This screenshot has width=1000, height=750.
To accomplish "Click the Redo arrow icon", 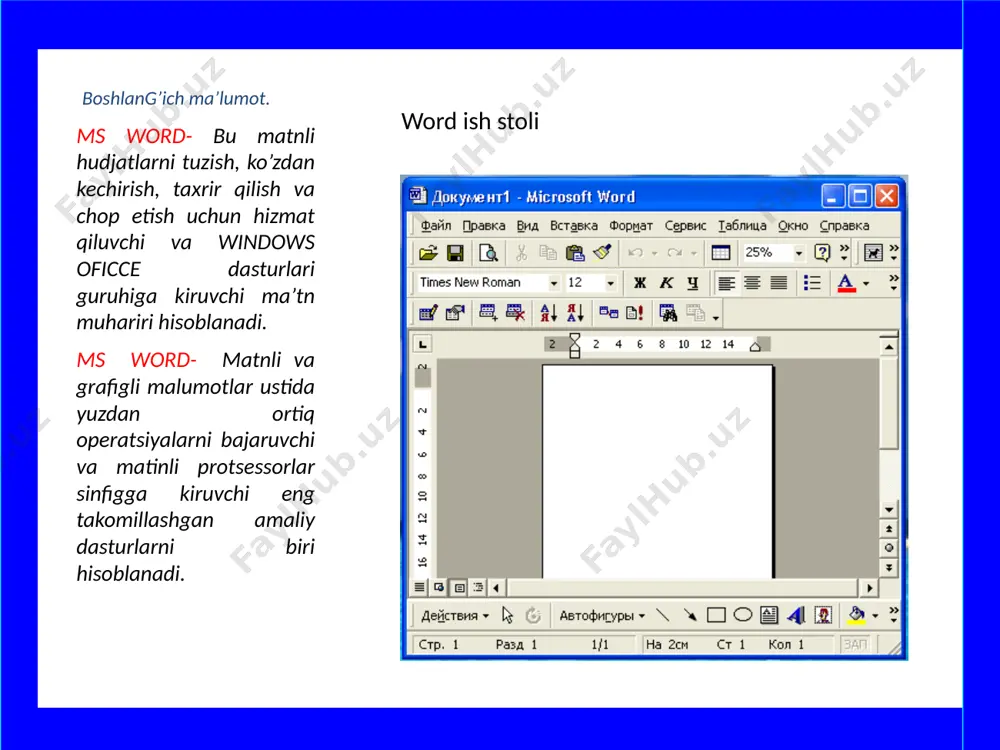I will (x=675, y=253).
